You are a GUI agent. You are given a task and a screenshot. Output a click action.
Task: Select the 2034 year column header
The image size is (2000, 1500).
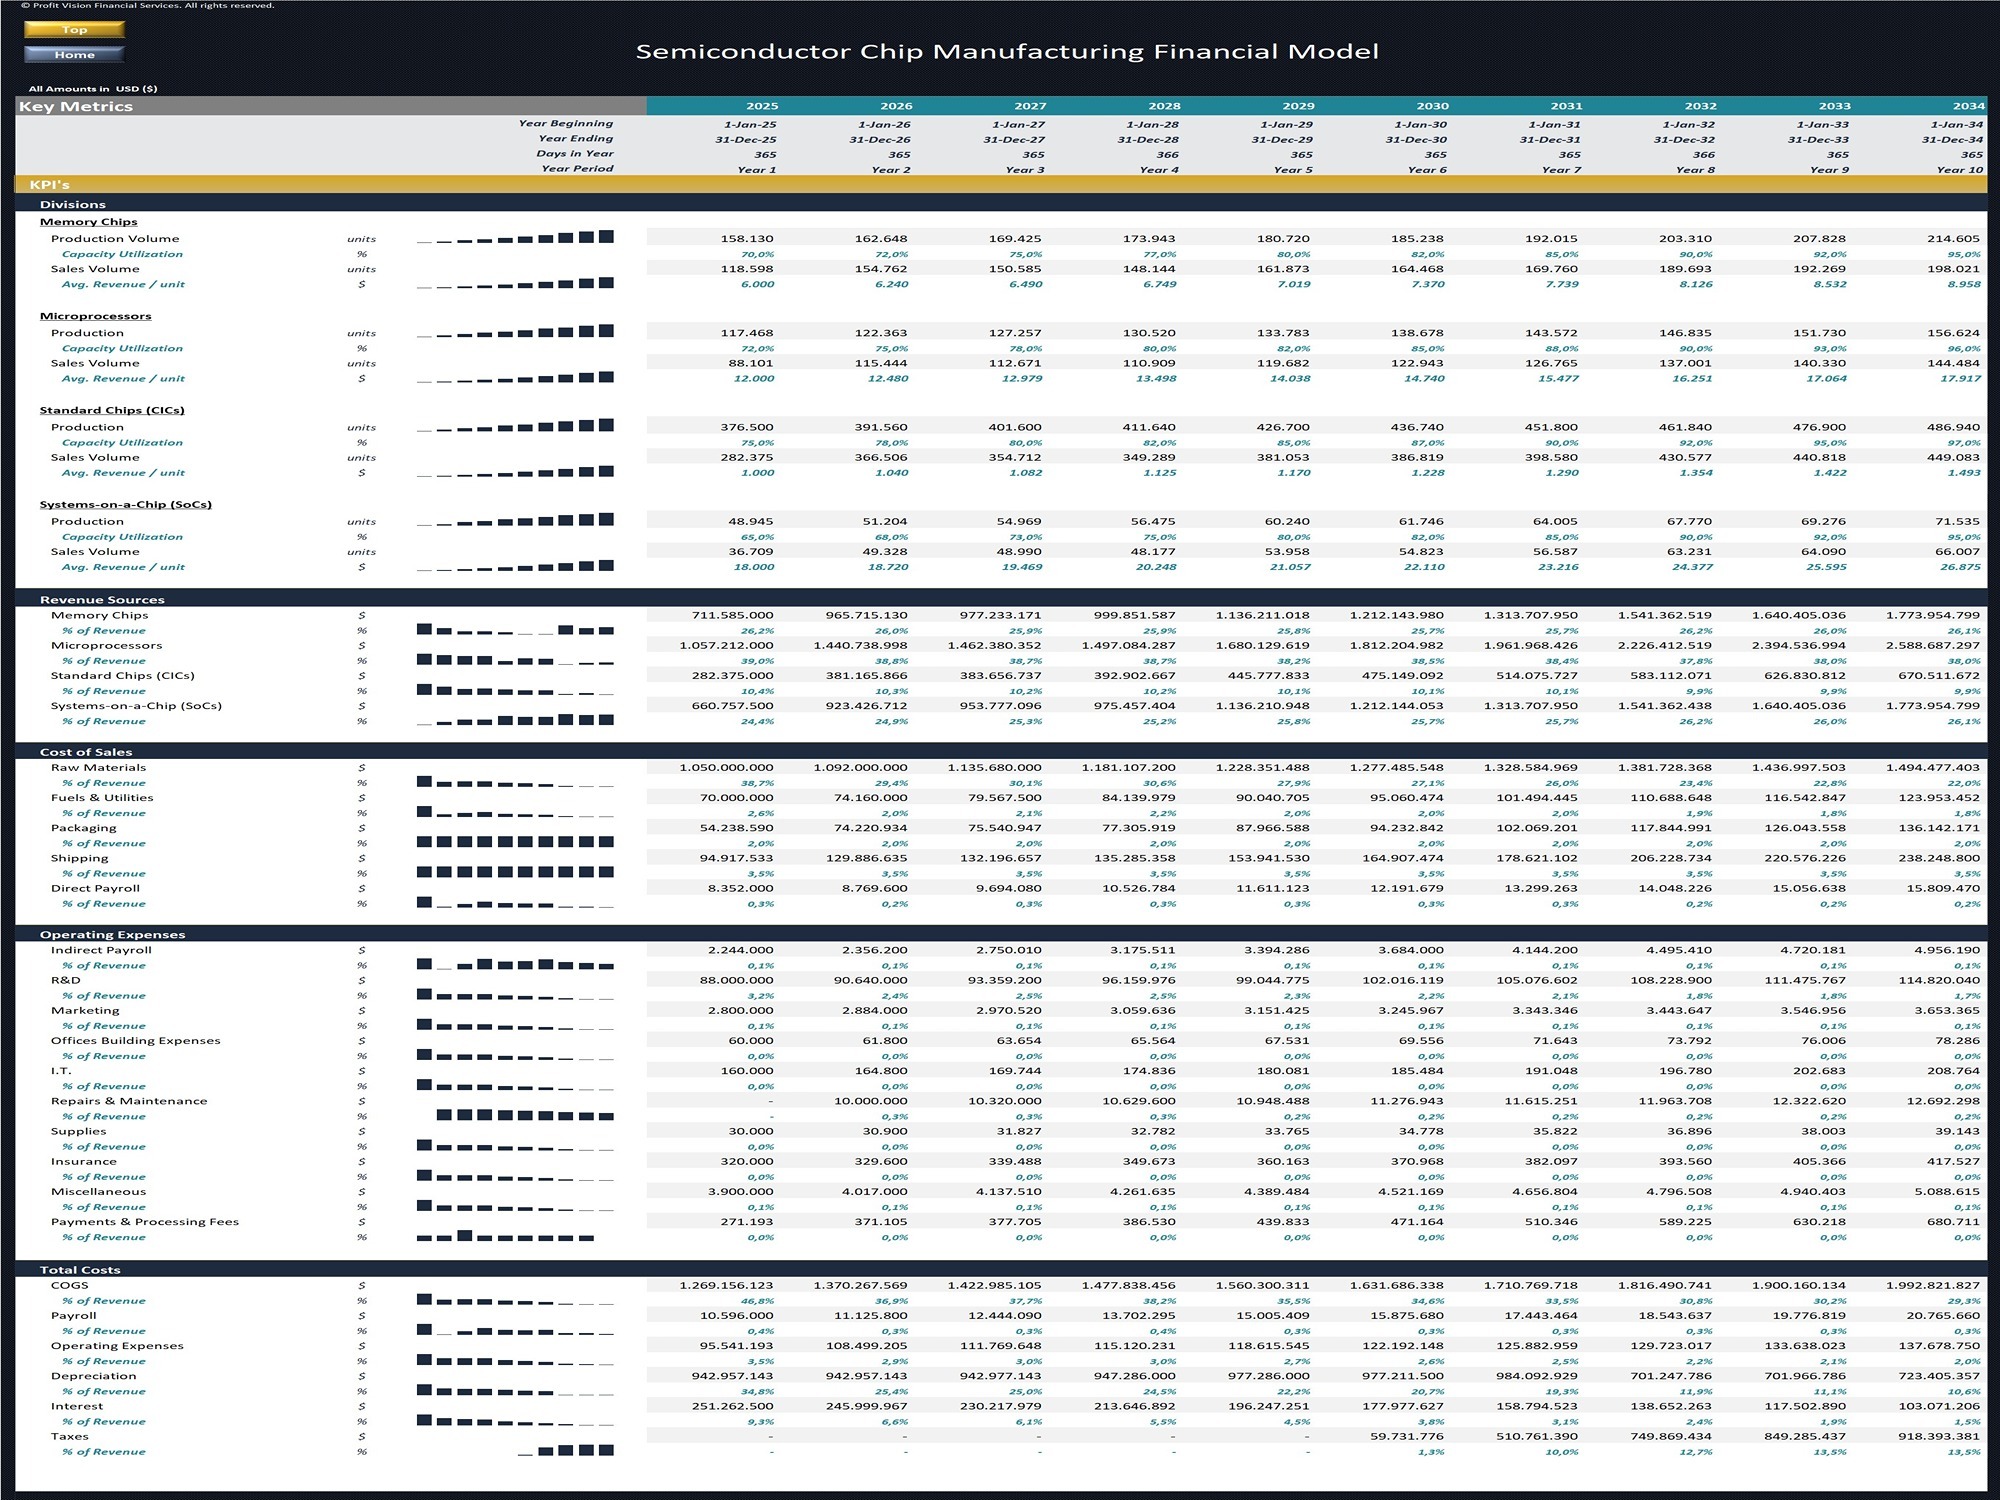tap(1968, 106)
